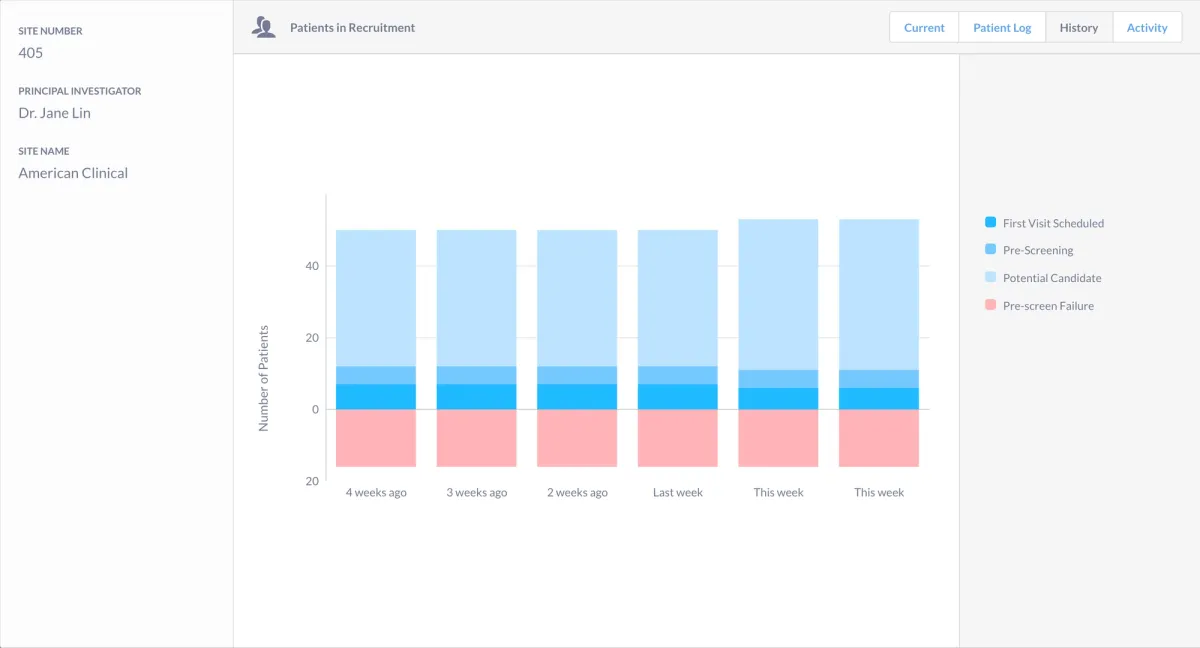Click the American Clinical site name
Screen dimensions: 1200x648
pos(73,173)
